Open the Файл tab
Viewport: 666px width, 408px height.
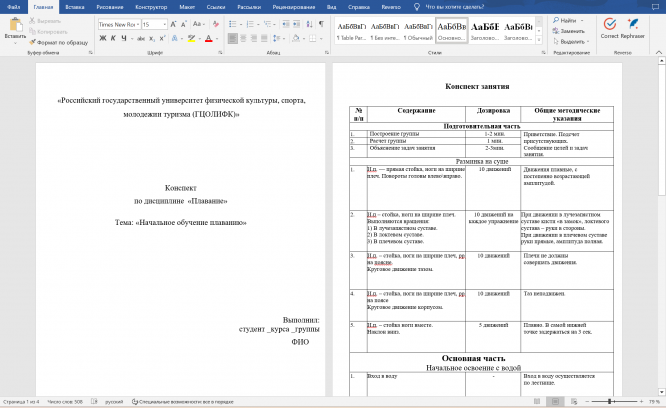pyautogui.click(x=14, y=7)
